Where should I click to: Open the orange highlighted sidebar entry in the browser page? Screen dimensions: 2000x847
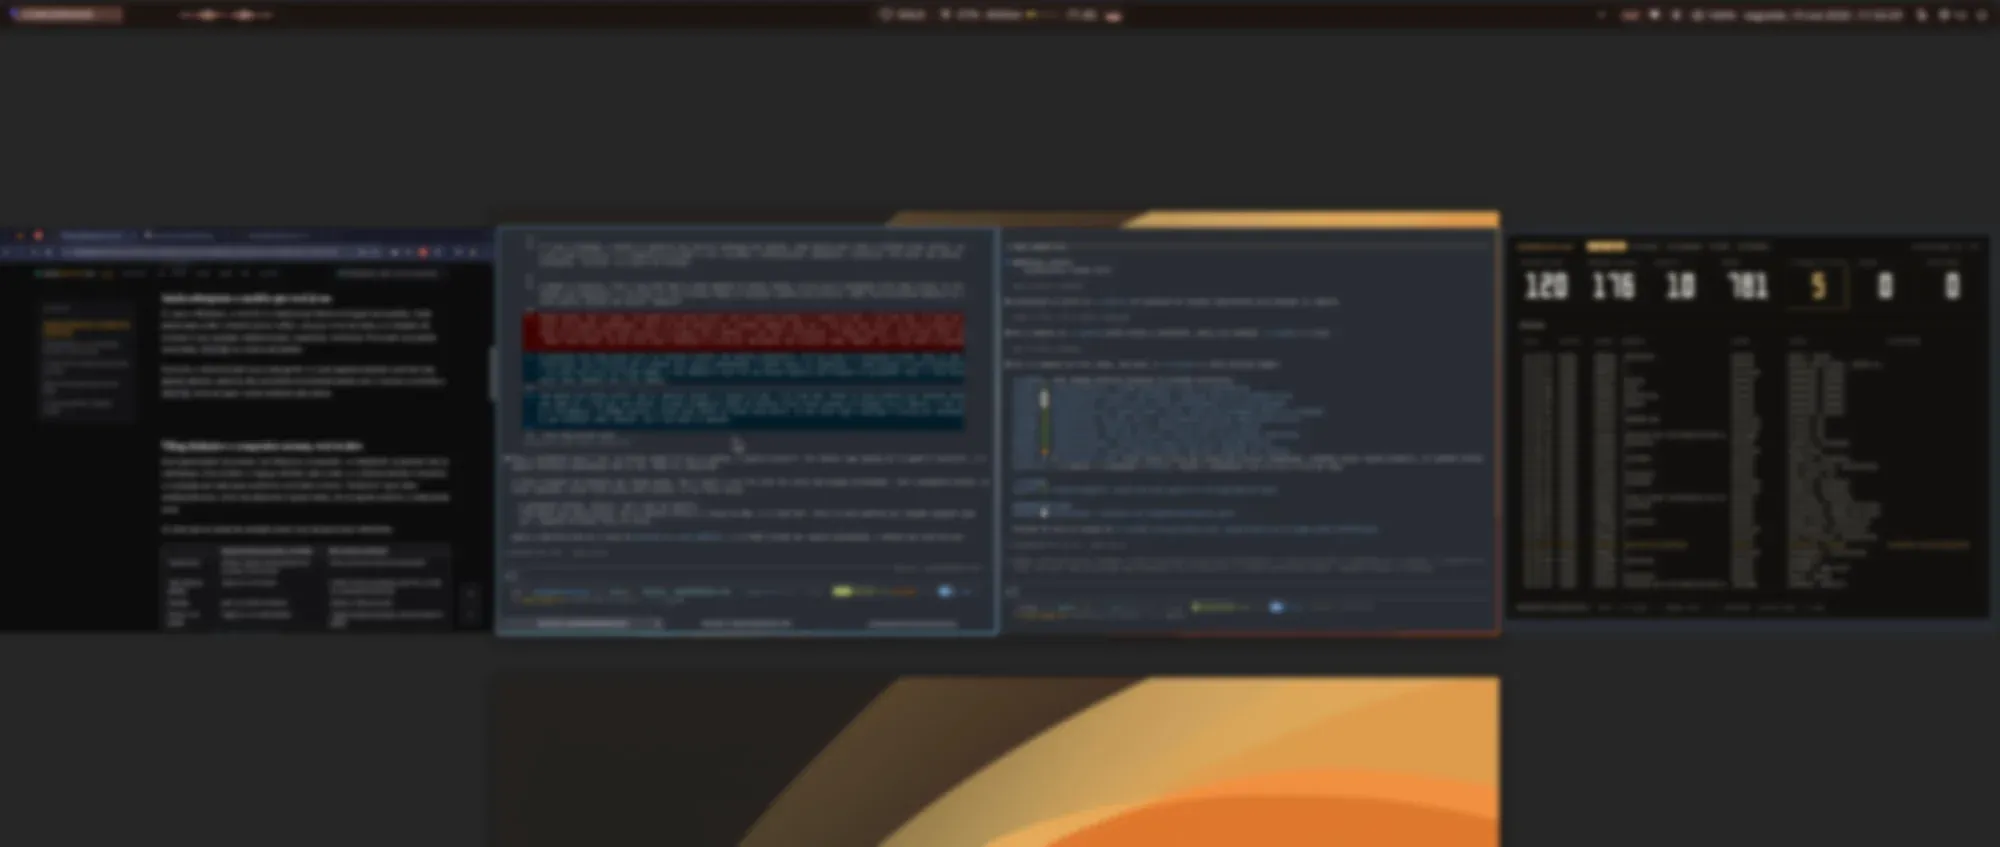[x=86, y=328]
